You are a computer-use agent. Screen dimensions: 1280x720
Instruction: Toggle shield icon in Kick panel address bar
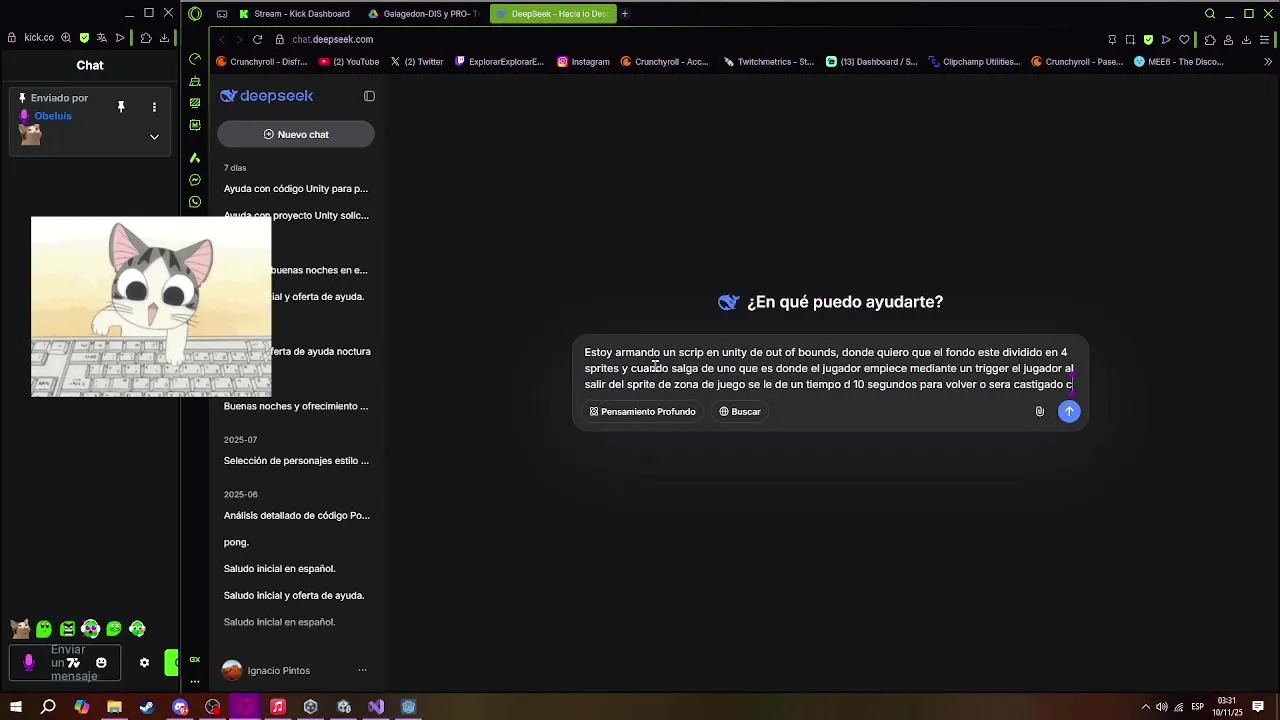(84, 38)
